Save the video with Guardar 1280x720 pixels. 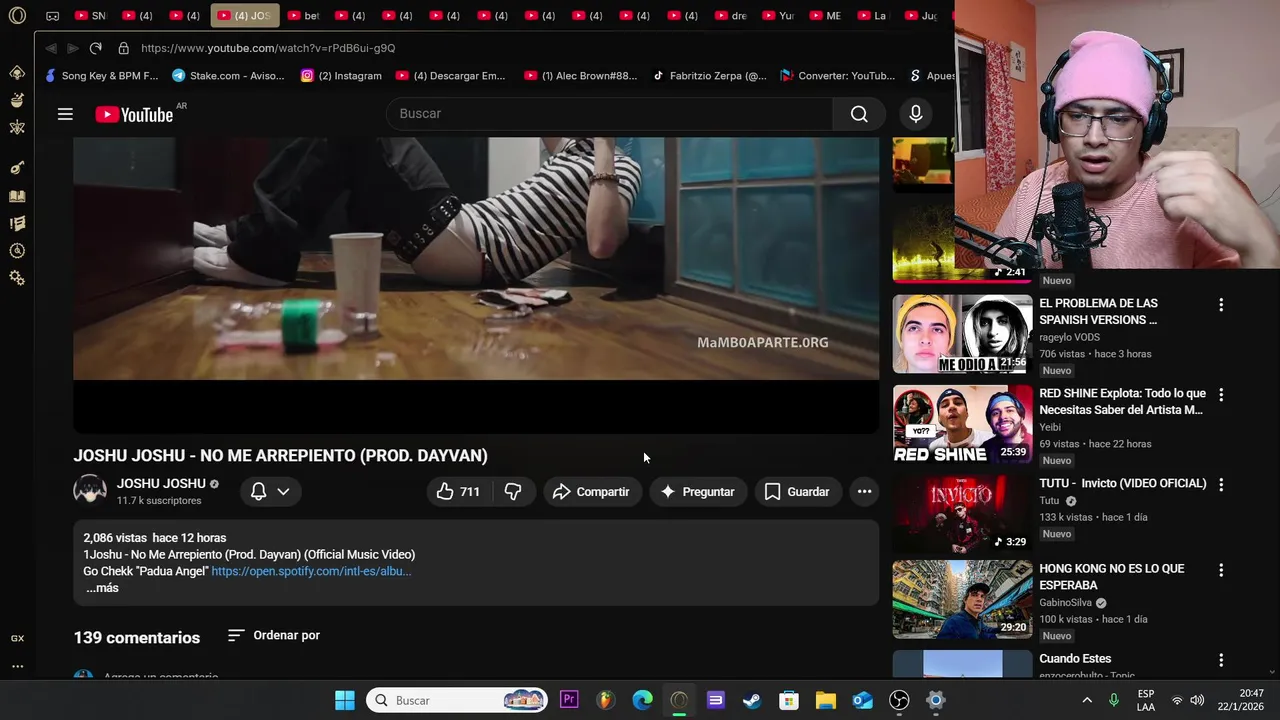click(797, 491)
